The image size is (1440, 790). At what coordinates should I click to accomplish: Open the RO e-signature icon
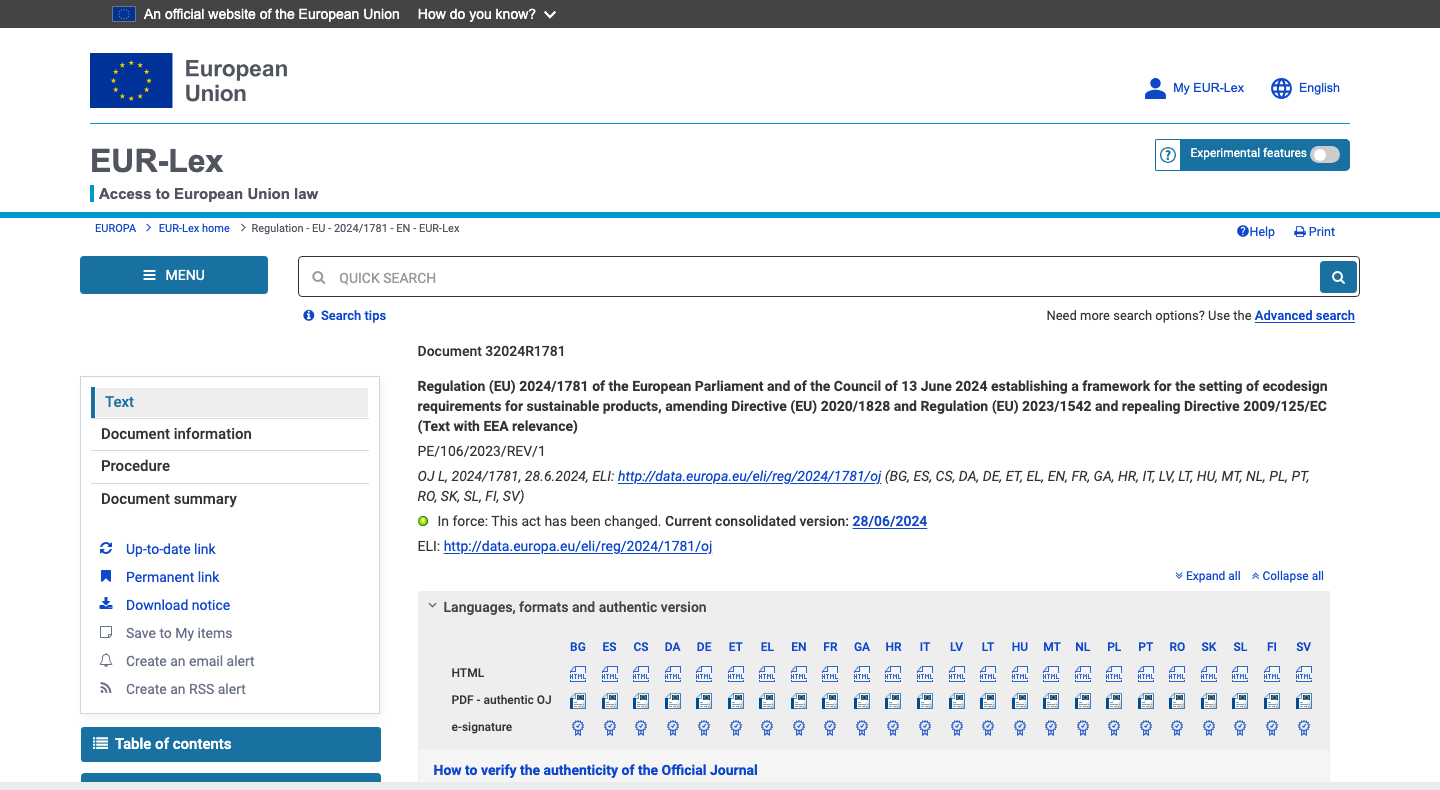coord(1178,728)
